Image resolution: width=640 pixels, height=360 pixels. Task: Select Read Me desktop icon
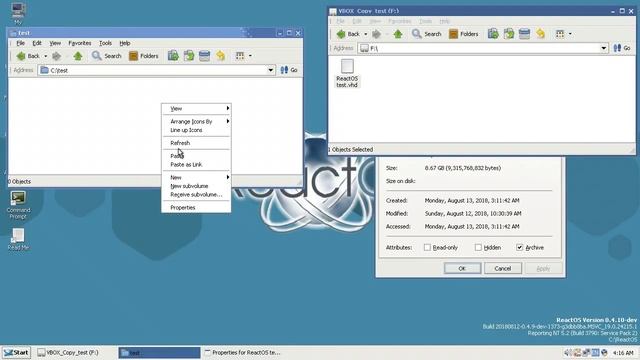(18, 239)
